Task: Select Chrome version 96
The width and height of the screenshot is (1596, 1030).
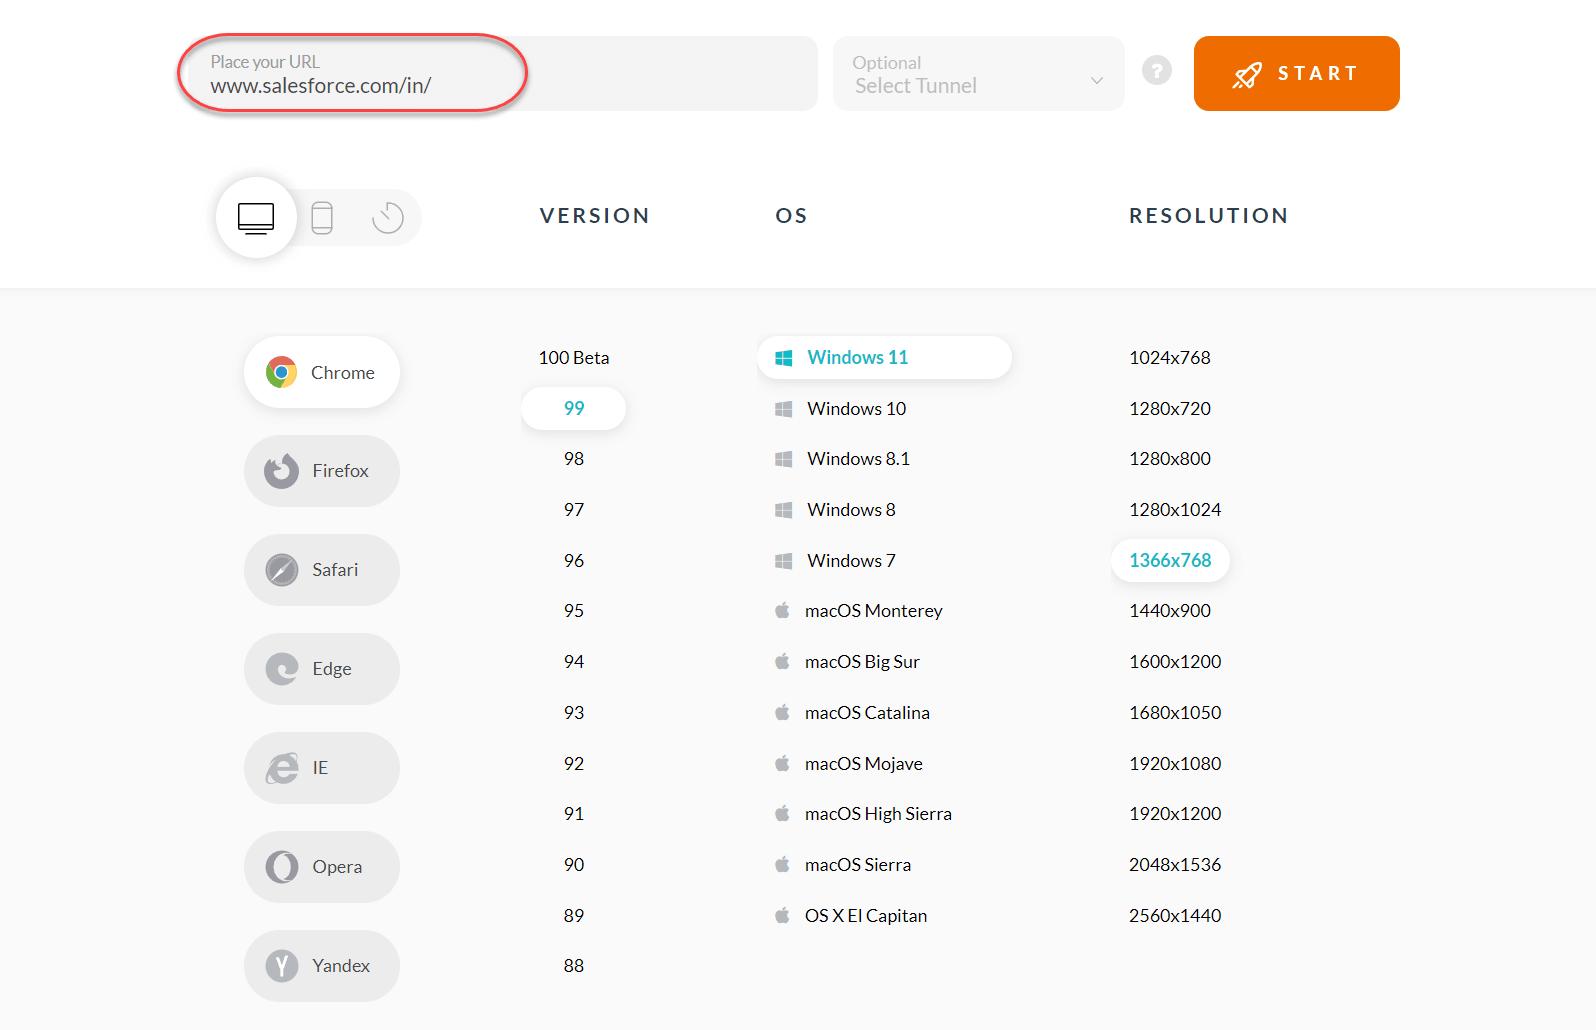Action: coord(574,561)
